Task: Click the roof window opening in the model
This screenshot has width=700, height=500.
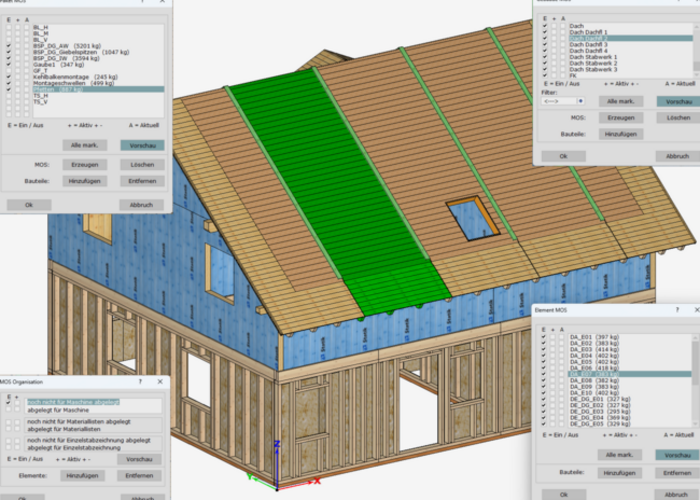Action: click(x=473, y=219)
